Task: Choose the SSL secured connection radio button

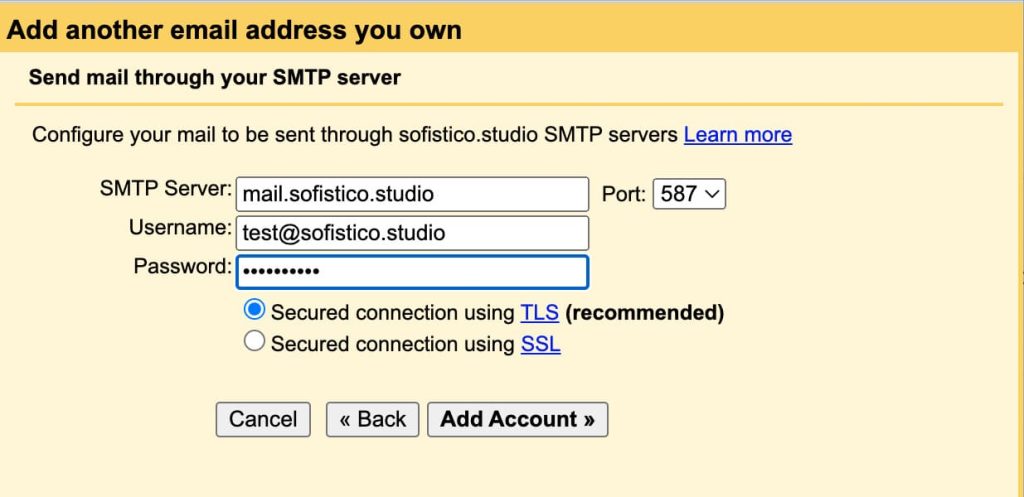Action: (255, 343)
